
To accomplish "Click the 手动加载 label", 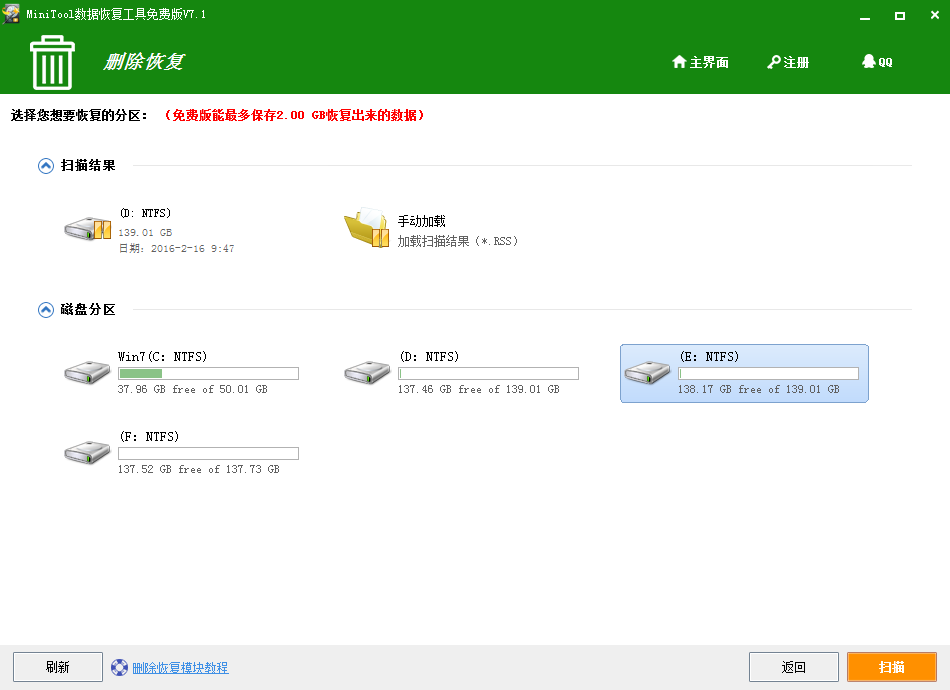I will click(x=422, y=221).
